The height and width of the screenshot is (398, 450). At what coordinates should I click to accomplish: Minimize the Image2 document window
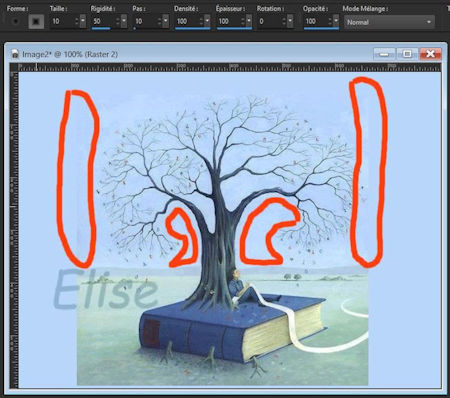tap(384, 54)
